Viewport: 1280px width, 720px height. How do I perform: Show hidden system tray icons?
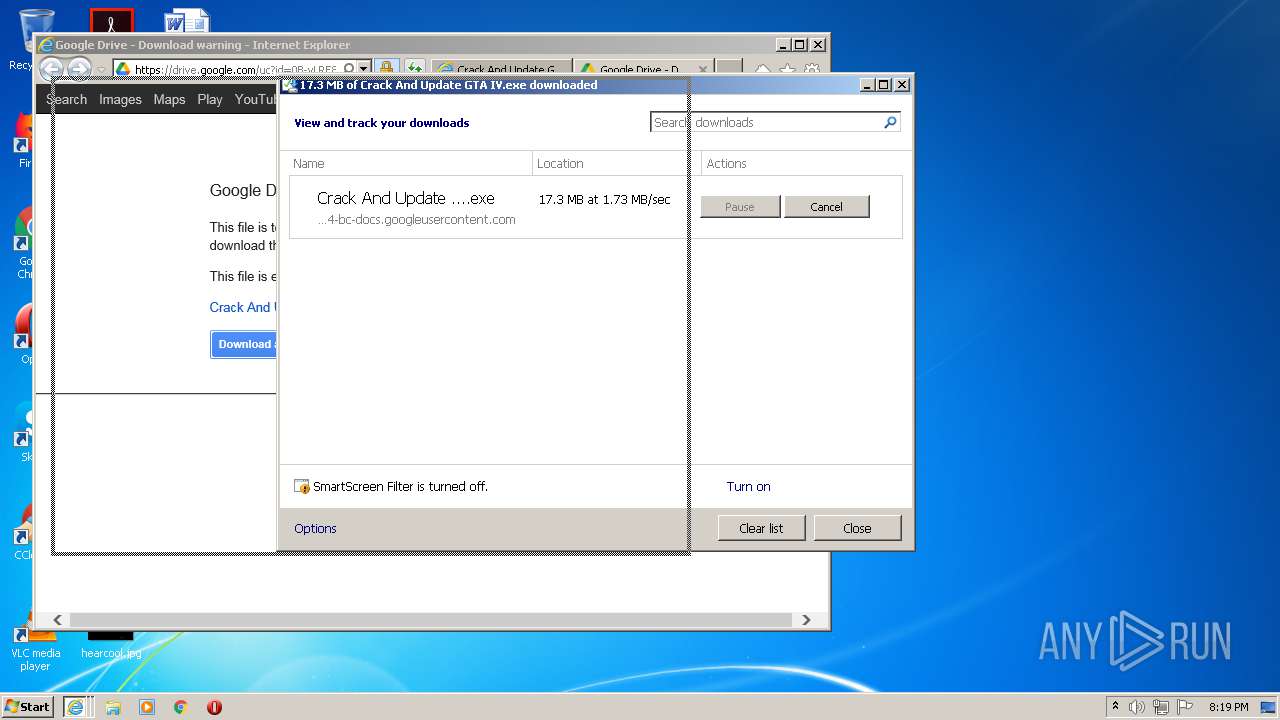(x=1116, y=706)
